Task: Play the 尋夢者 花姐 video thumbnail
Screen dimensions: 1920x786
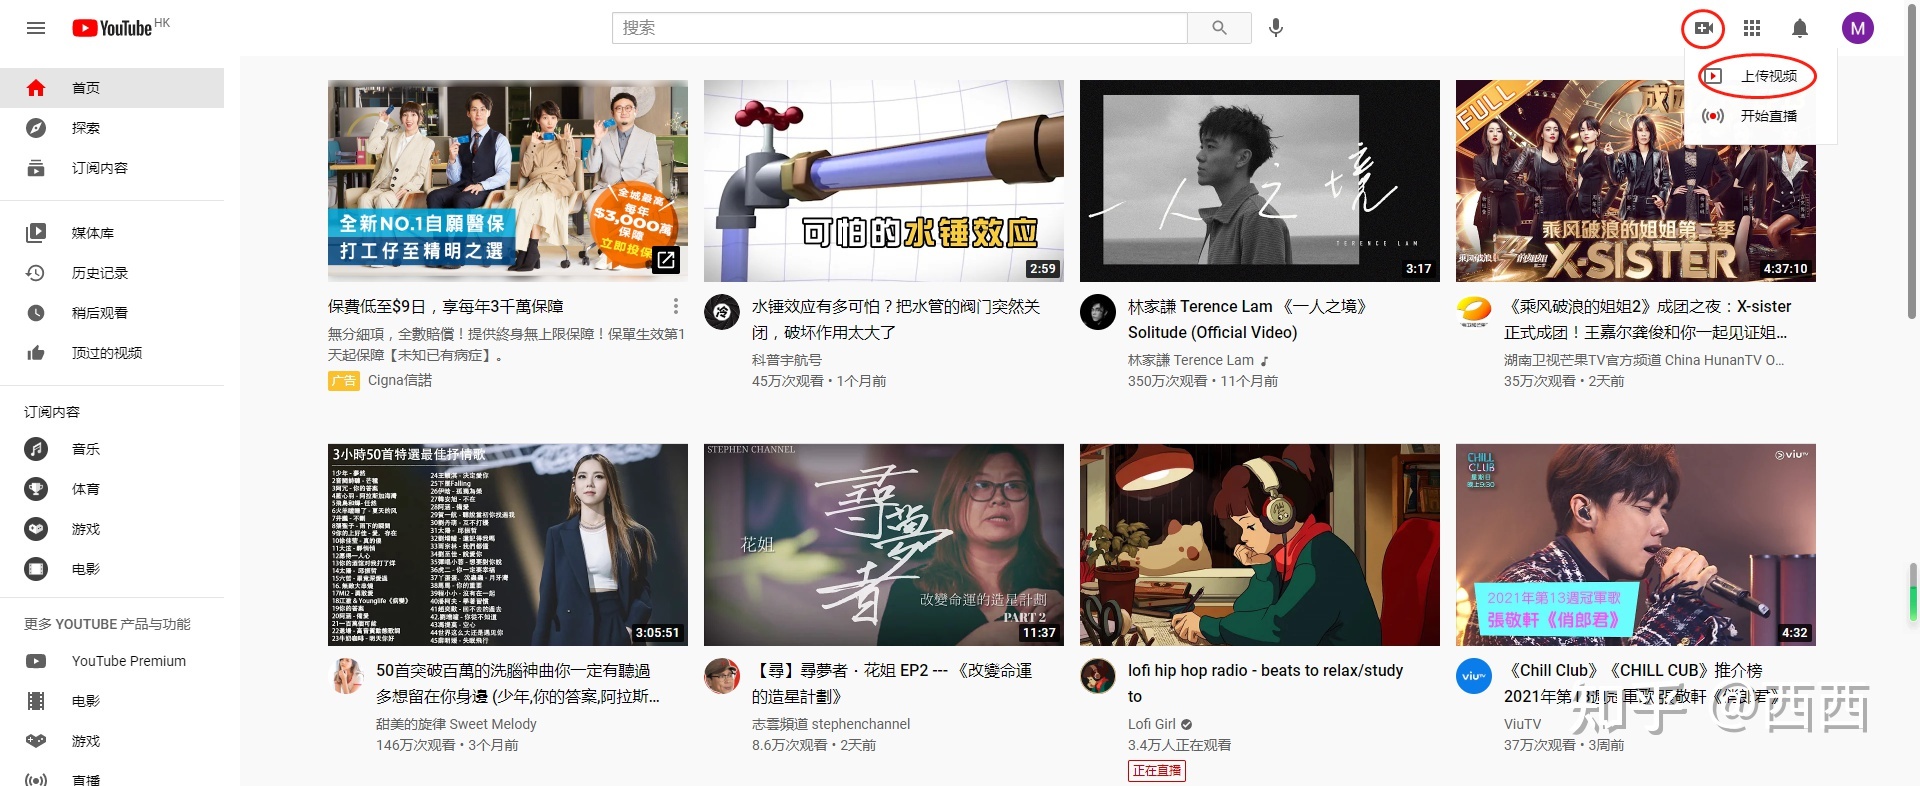Action: tap(884, 545)
